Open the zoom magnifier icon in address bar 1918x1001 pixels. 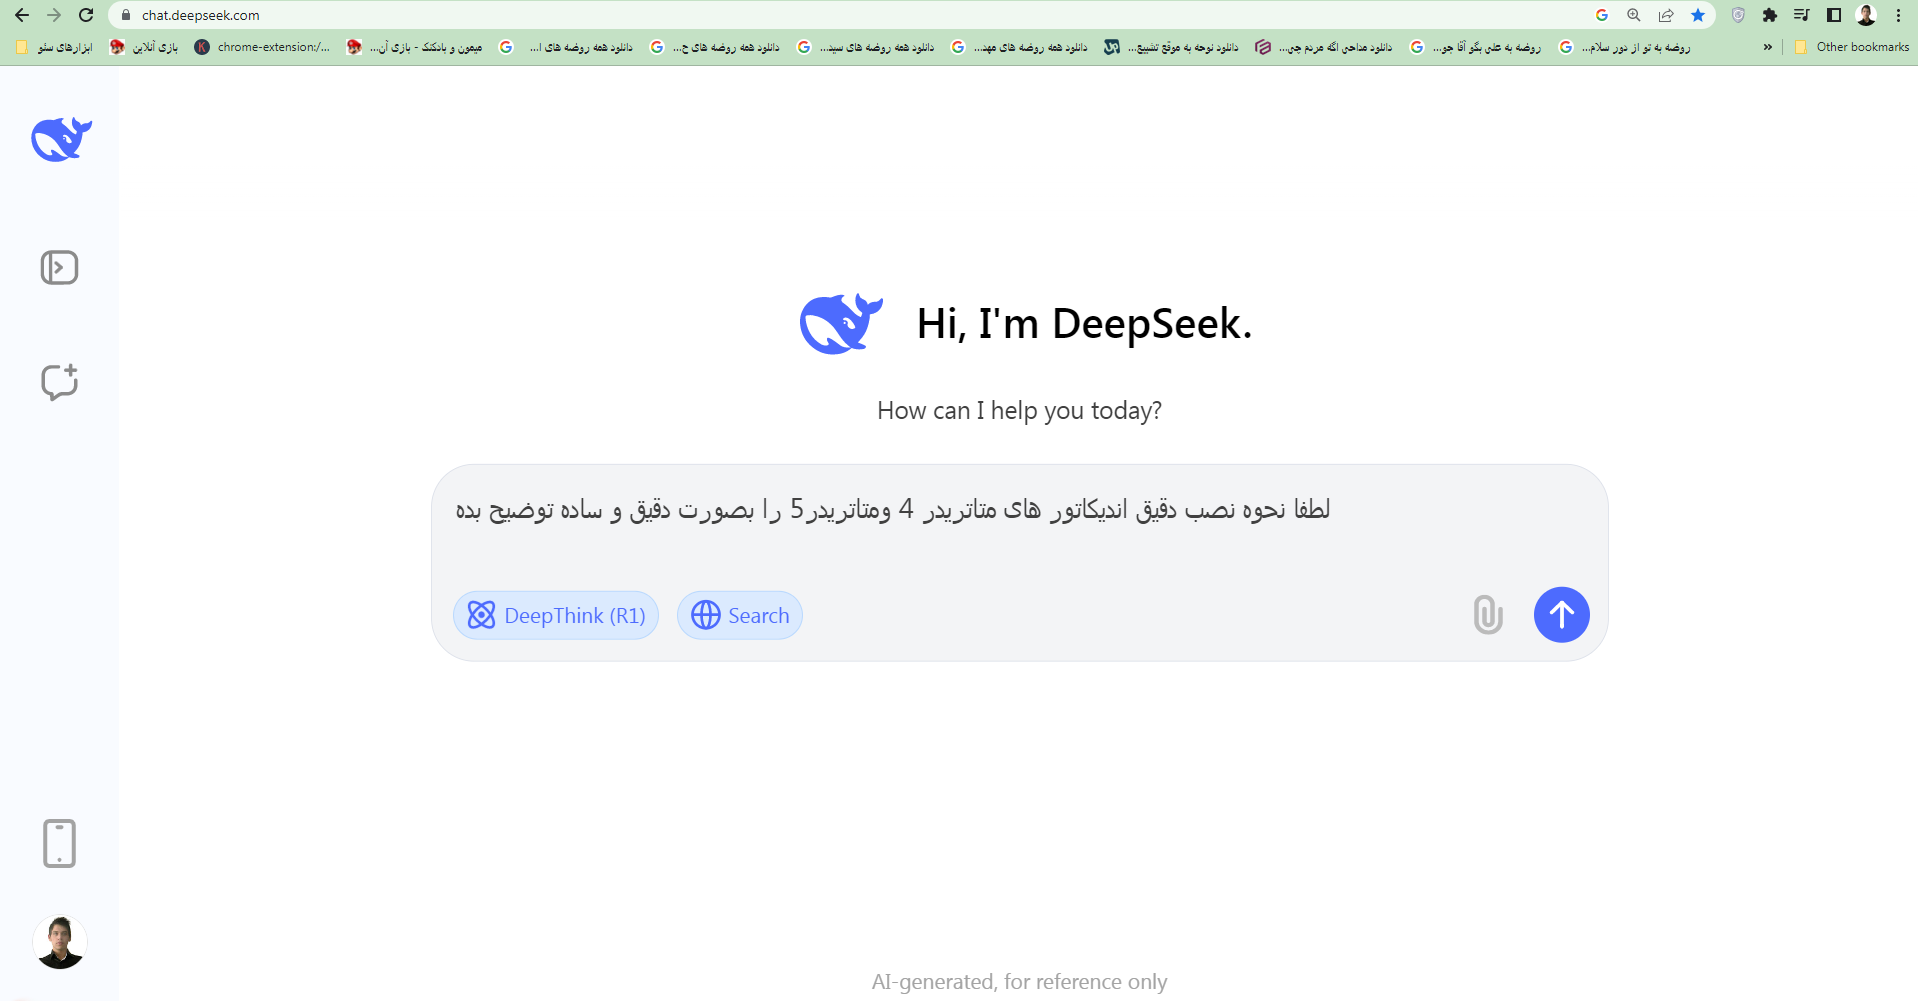click(1634, 15)
